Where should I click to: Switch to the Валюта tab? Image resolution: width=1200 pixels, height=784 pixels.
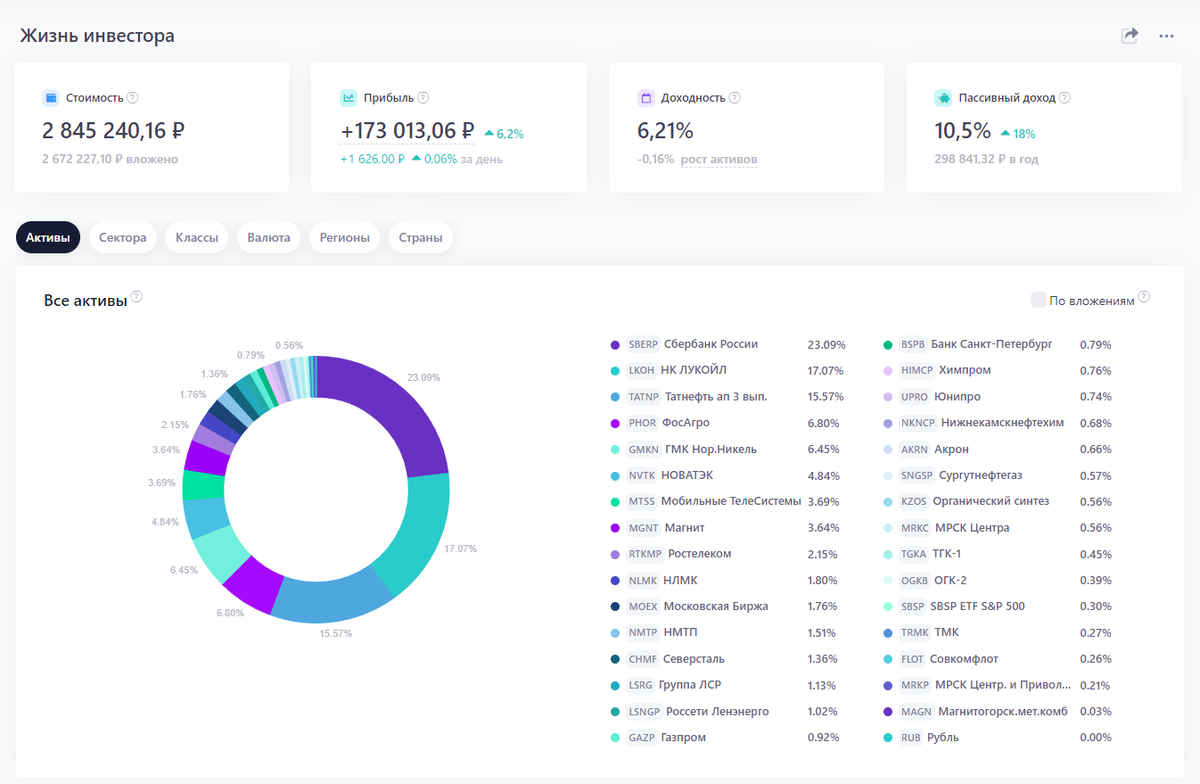tap(269, 237)
